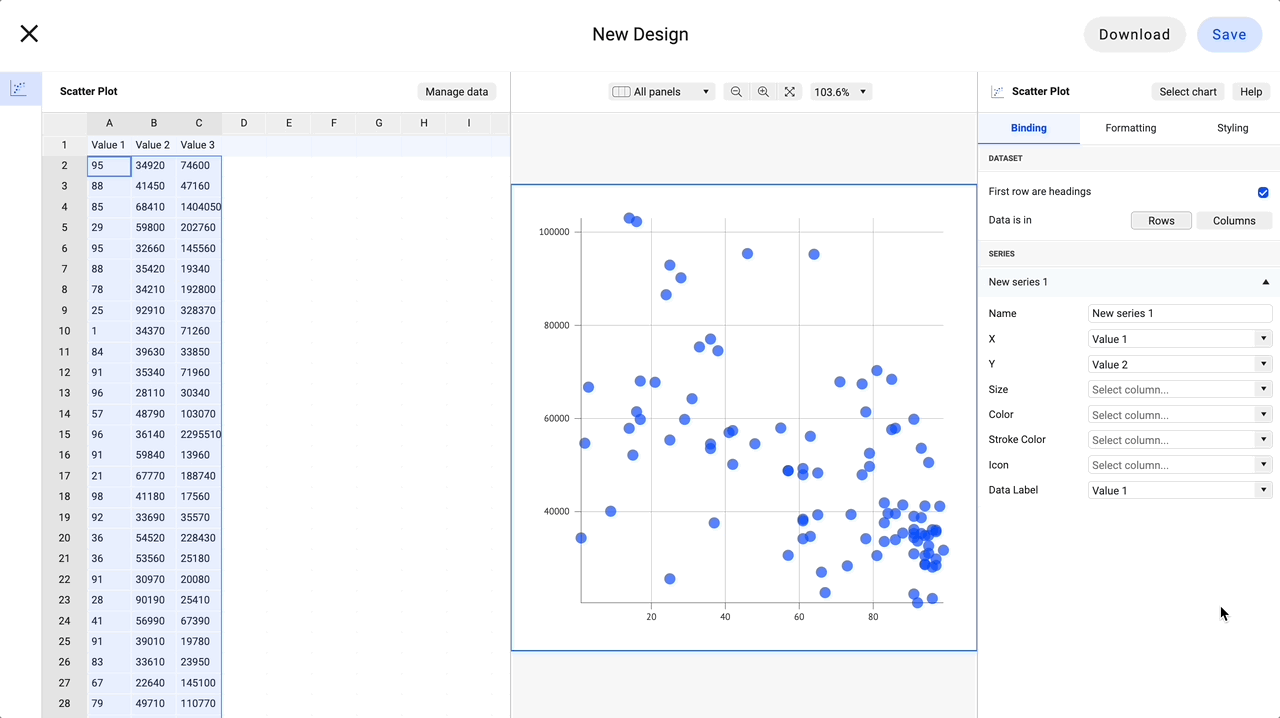This screenshot has height=718, width=1280.
Task: Click the Scatter Plot icon in right panel header
Action: tap(996, 91)
